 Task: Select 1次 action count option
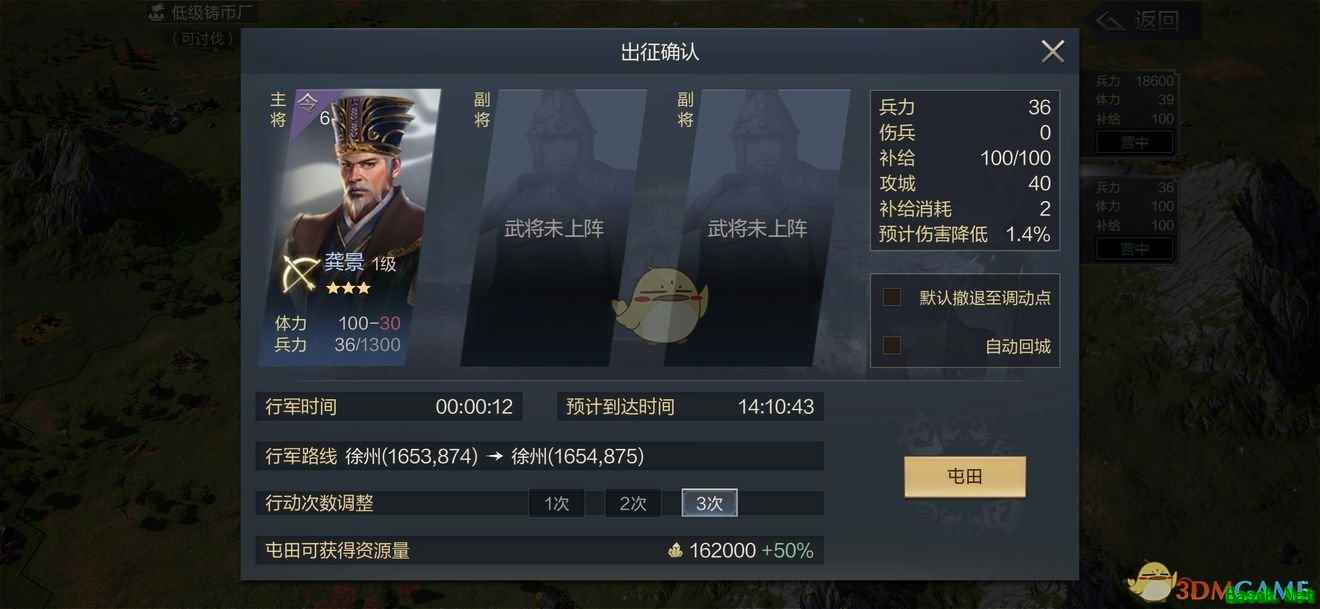(x=557, y=503)
